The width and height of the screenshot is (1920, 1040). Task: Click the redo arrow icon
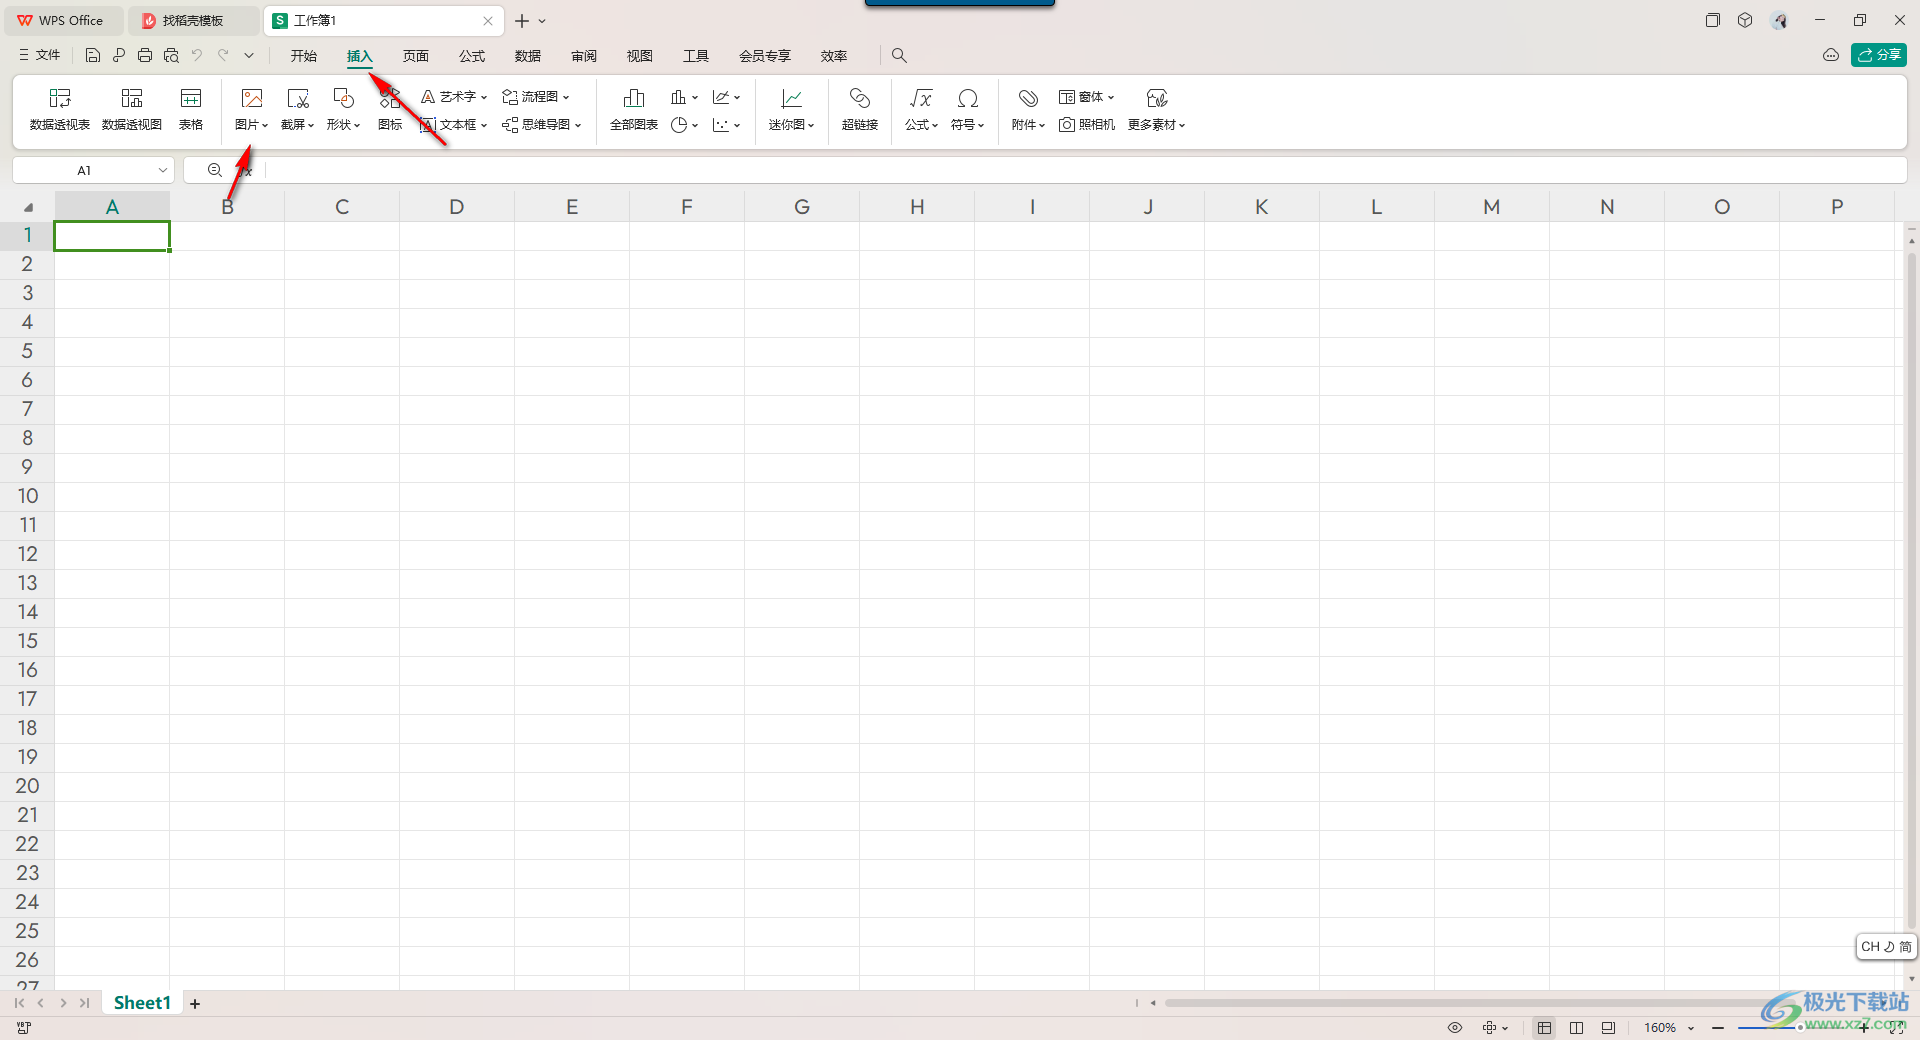(x=223, y=56)
